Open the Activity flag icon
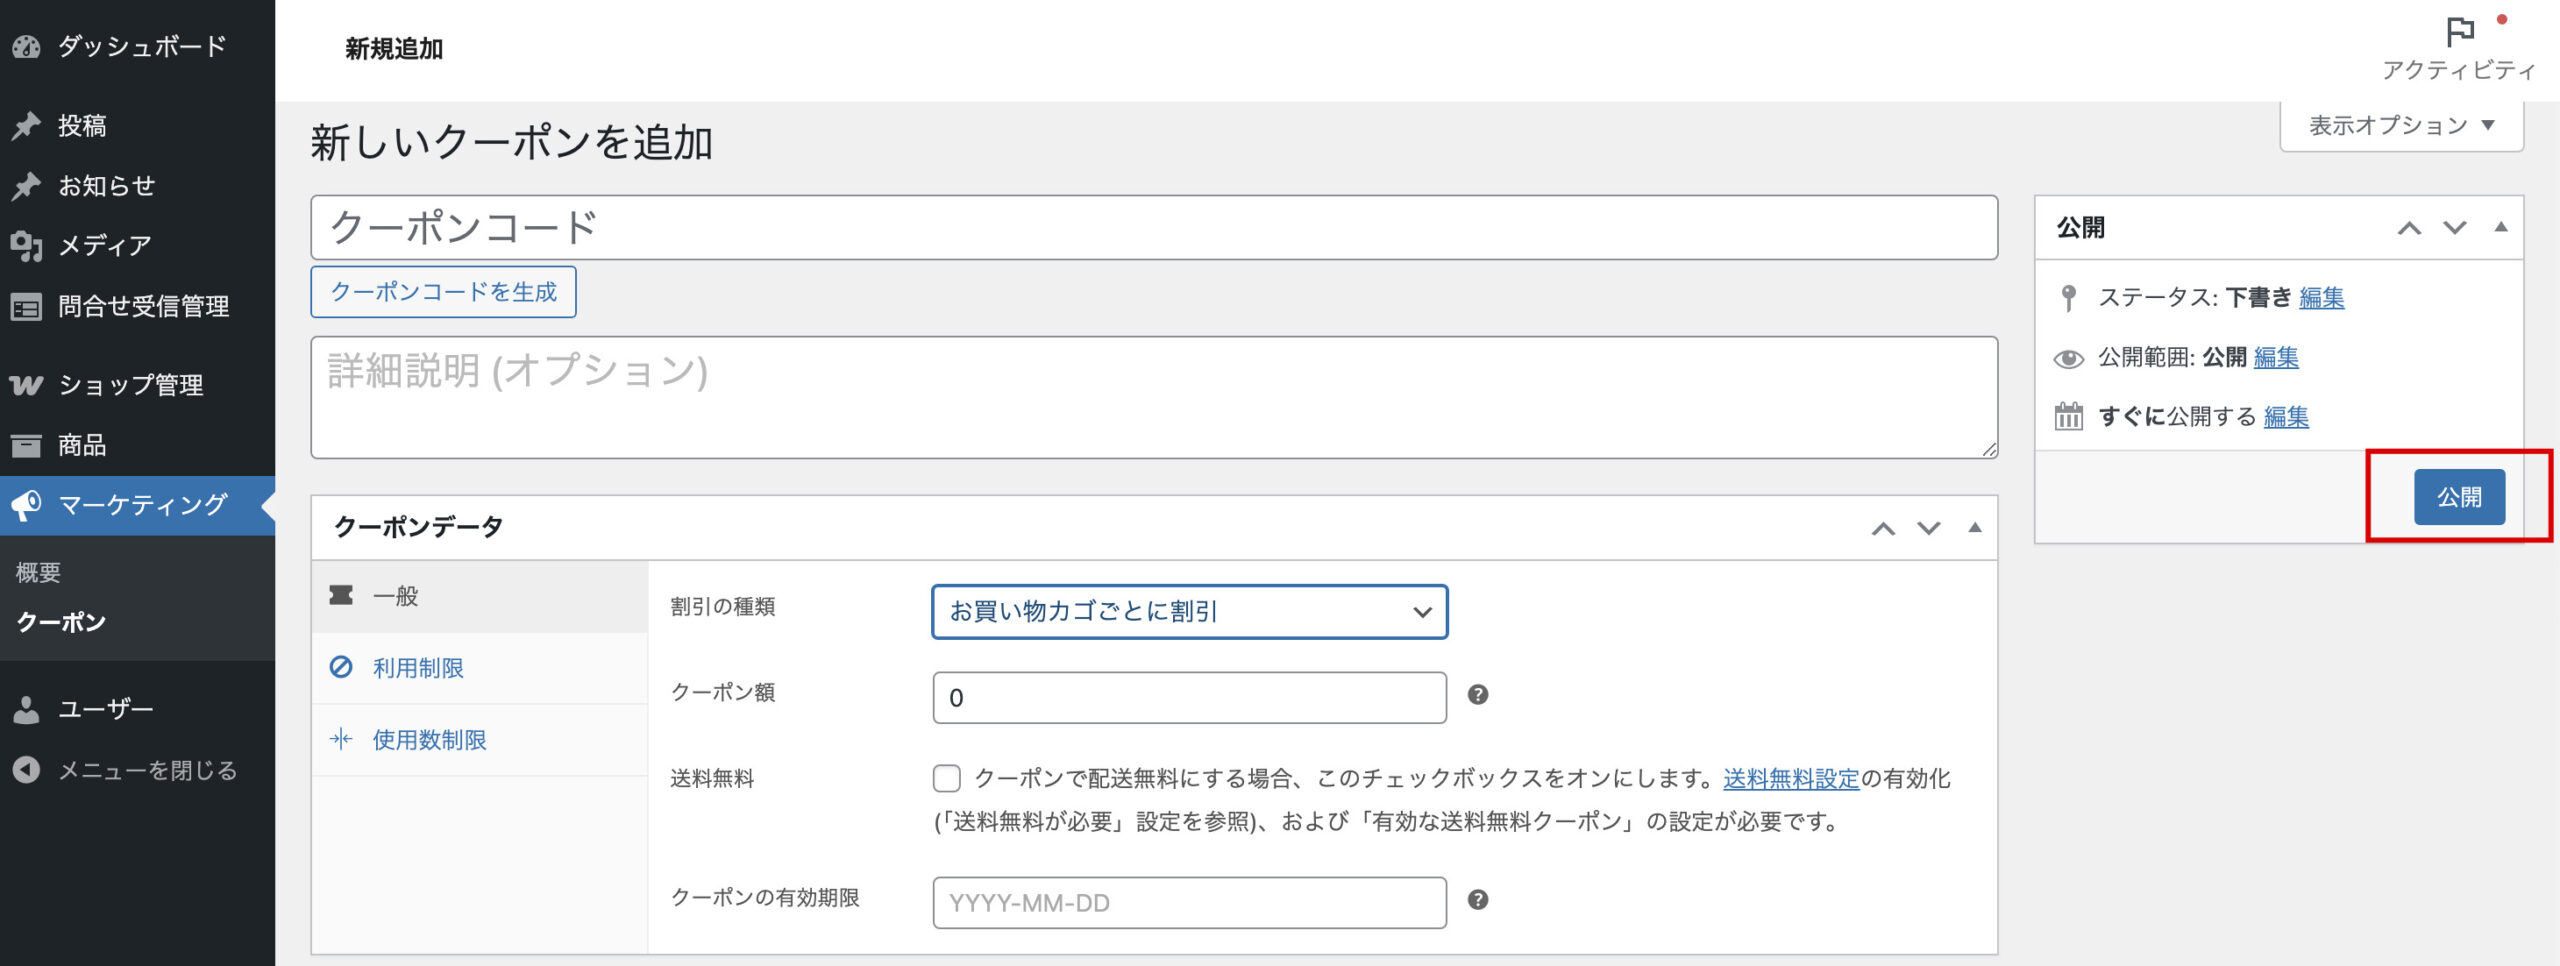 tap(2459, 33)
